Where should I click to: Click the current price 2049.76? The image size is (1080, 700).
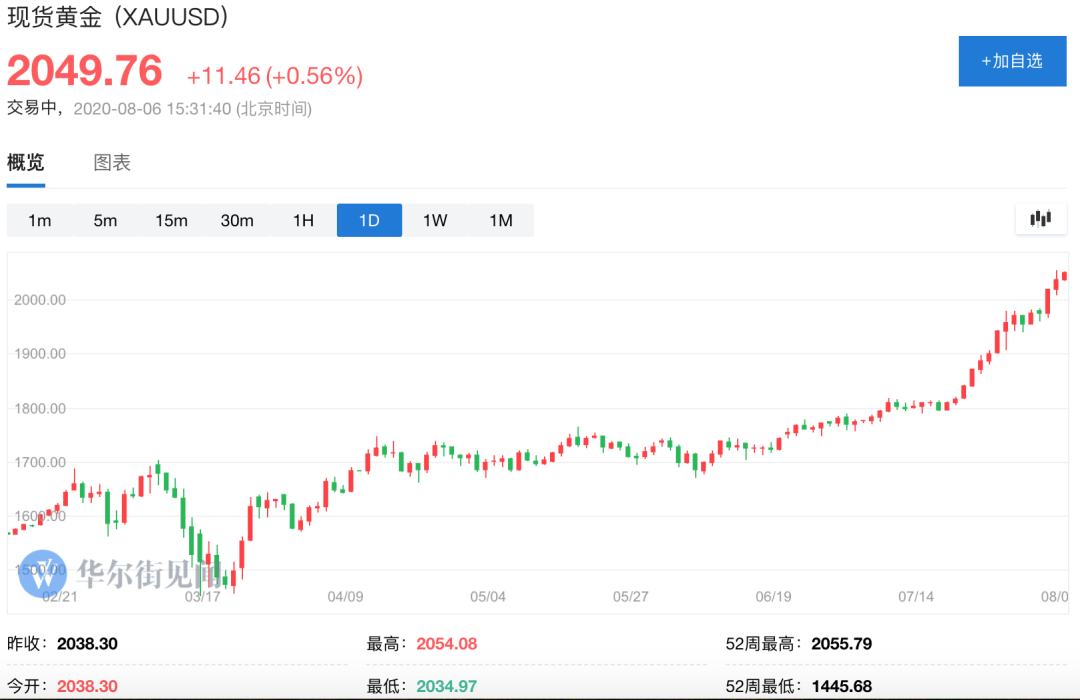click(85, 71)
